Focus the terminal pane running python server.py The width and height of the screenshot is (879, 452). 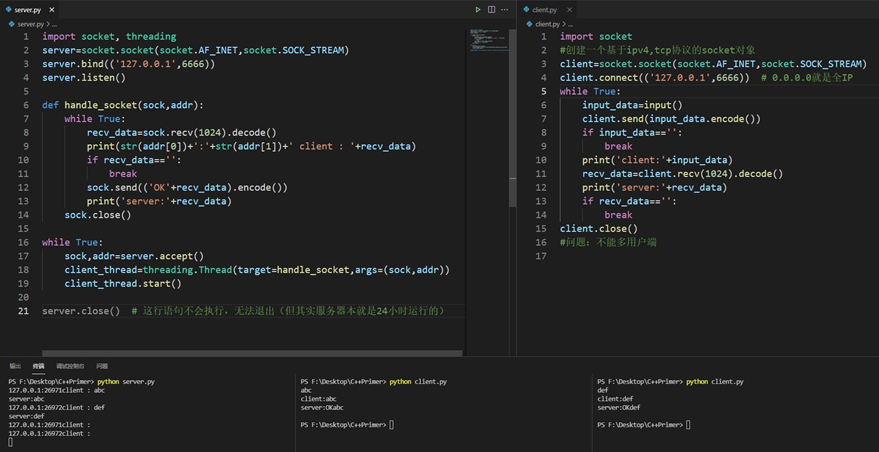pos(147,412)
